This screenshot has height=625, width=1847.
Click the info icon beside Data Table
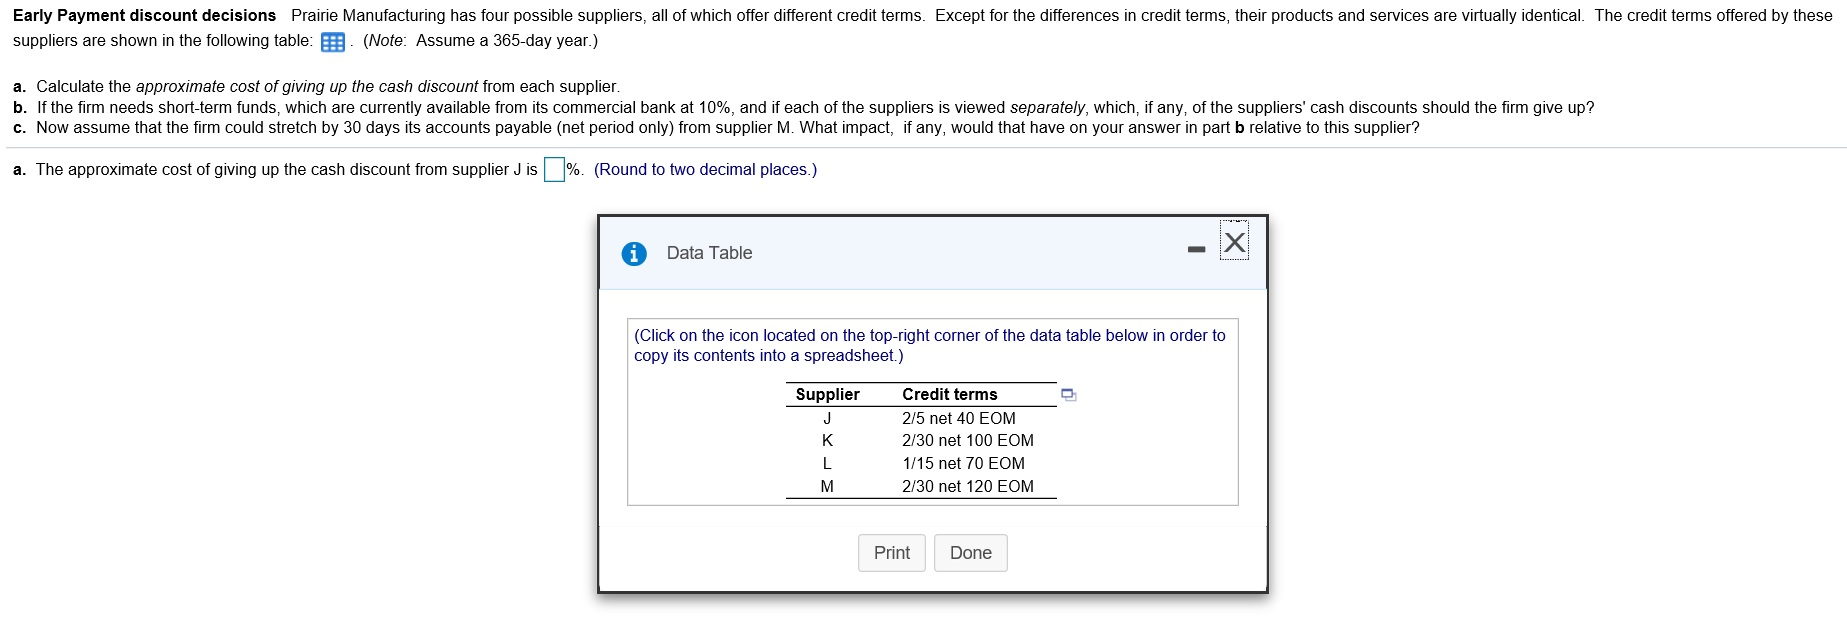(634, 254)
